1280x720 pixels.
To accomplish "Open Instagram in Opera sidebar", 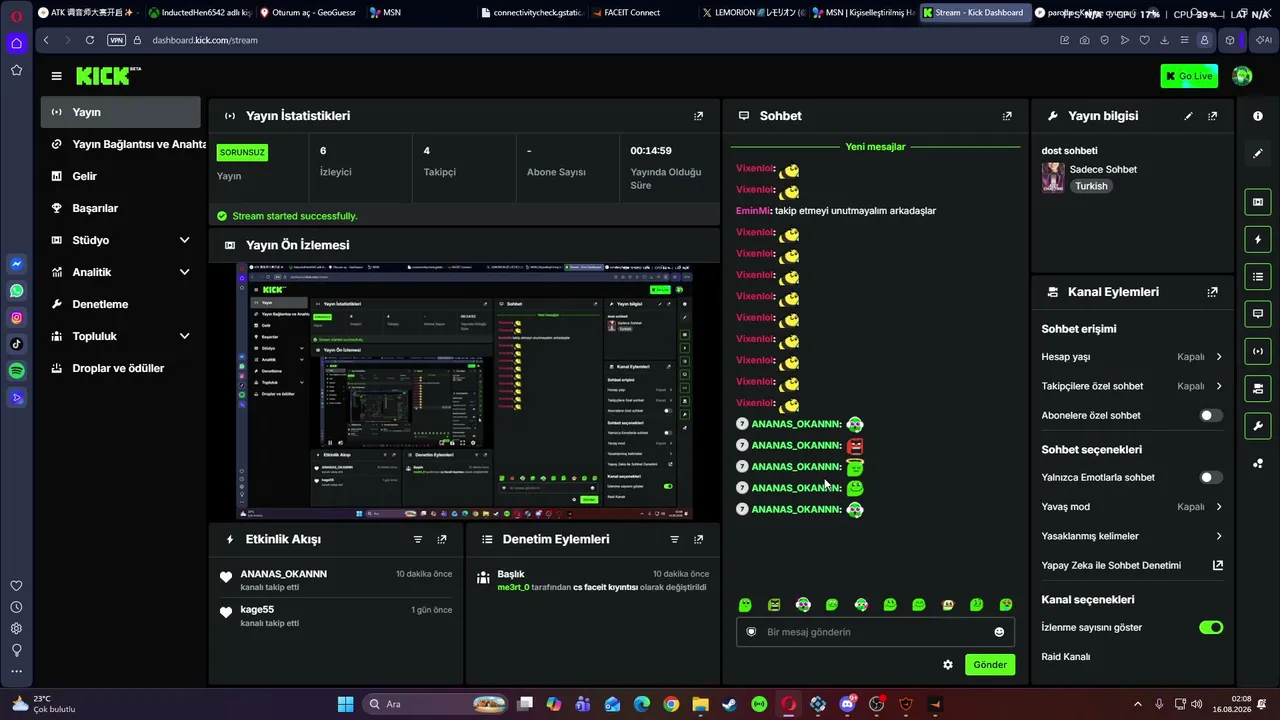I will click(x=17, y=318).
